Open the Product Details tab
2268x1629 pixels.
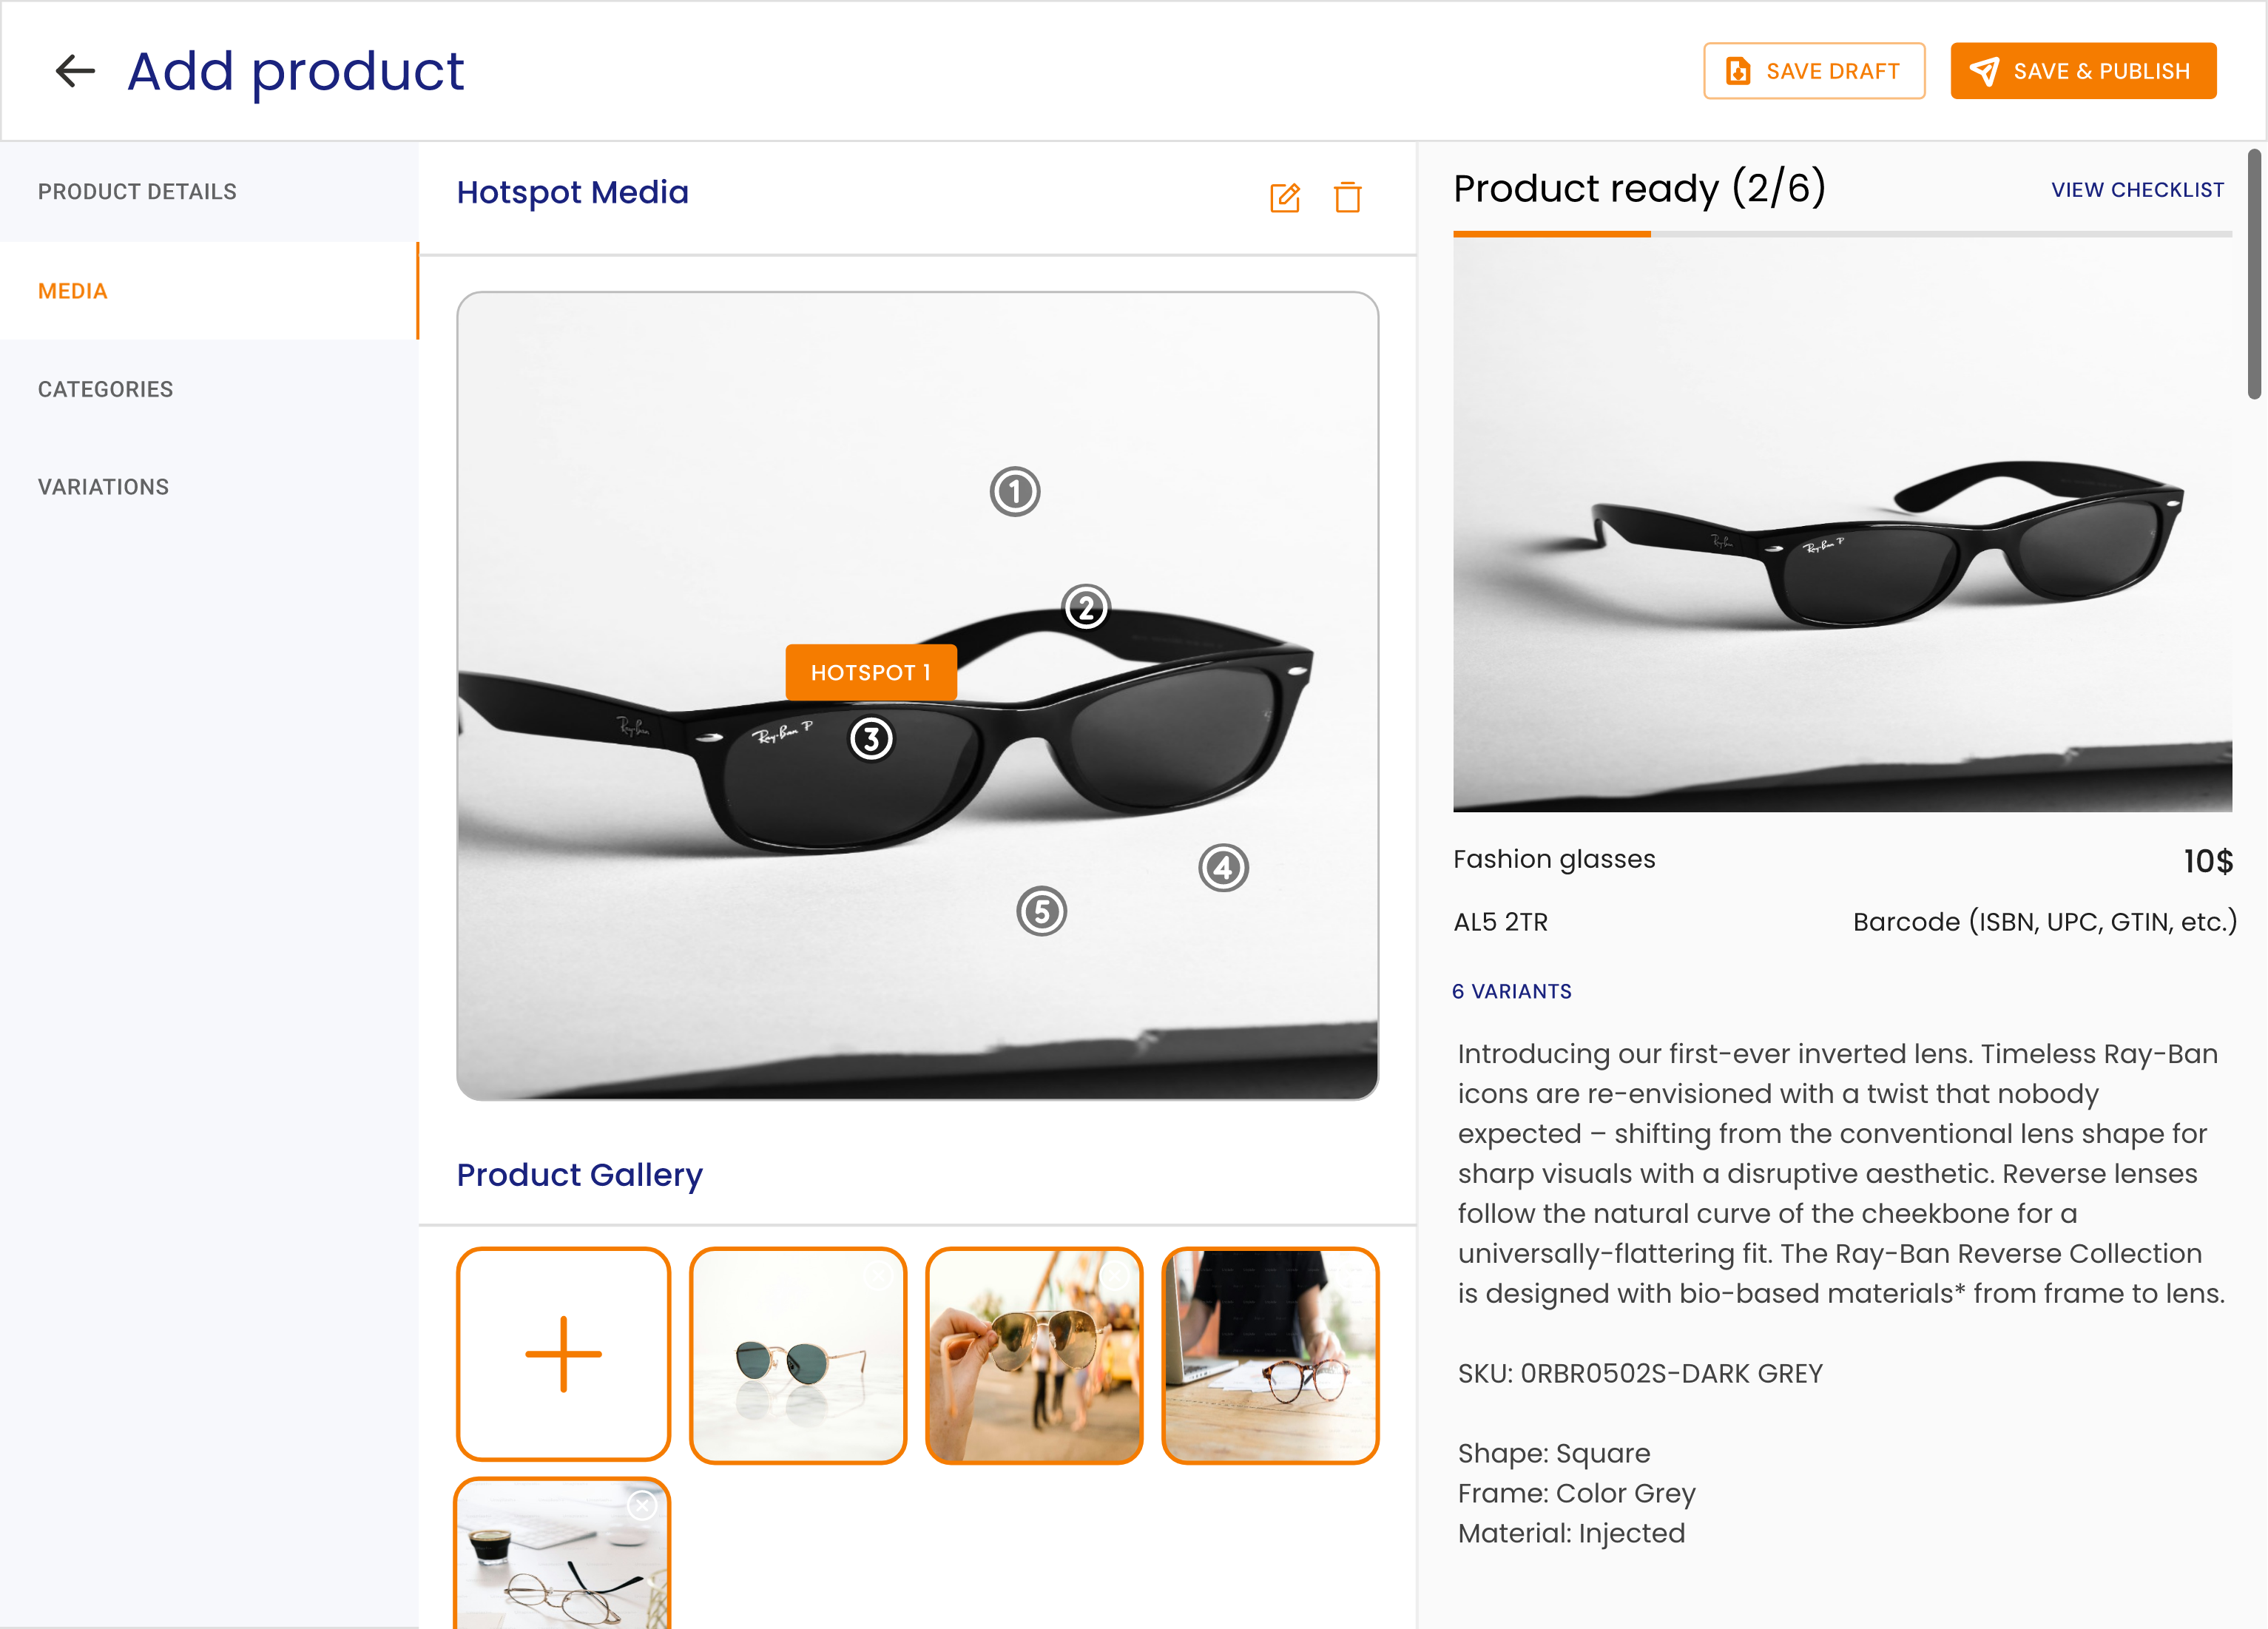click(137, 192)
